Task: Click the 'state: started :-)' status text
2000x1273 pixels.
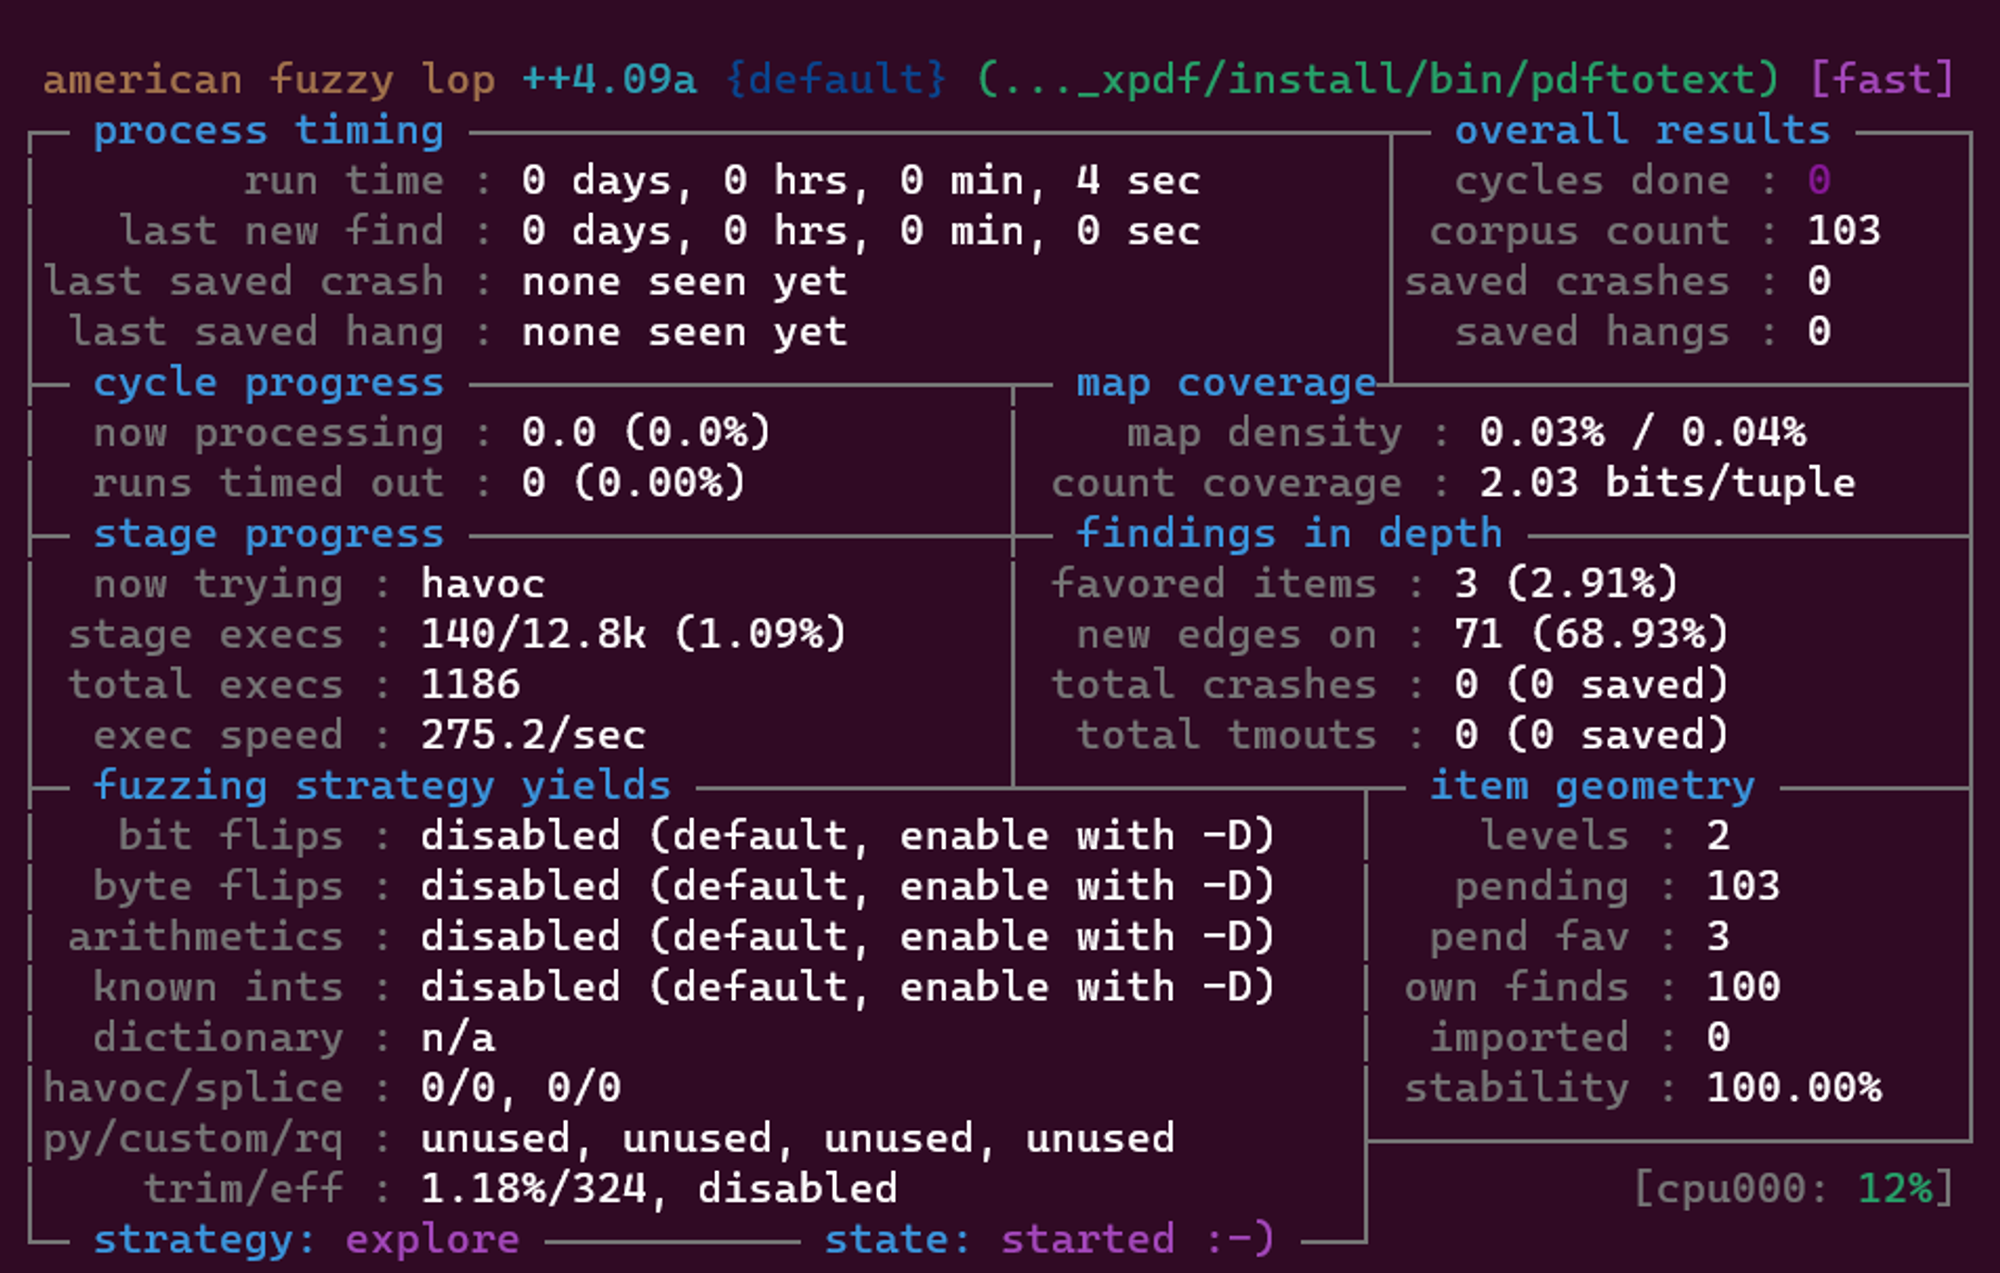Action: 1049,1240
